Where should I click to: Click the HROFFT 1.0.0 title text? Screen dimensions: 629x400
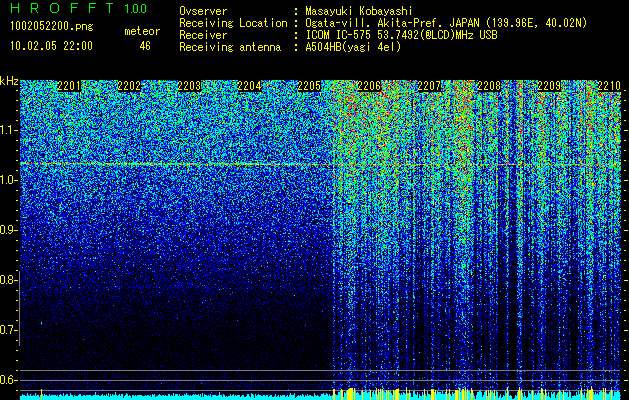tap(78, 8)
